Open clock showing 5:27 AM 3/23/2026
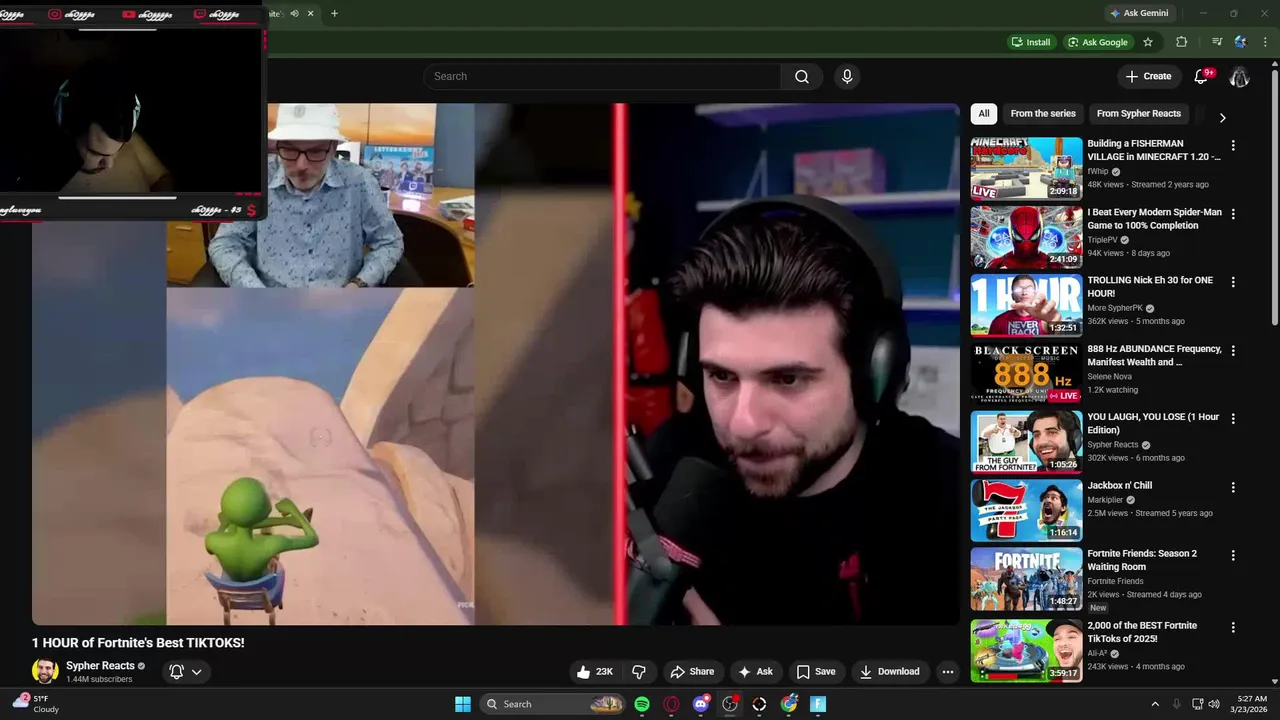This screenshot has height=720, width=1280. pos(1251,704)
